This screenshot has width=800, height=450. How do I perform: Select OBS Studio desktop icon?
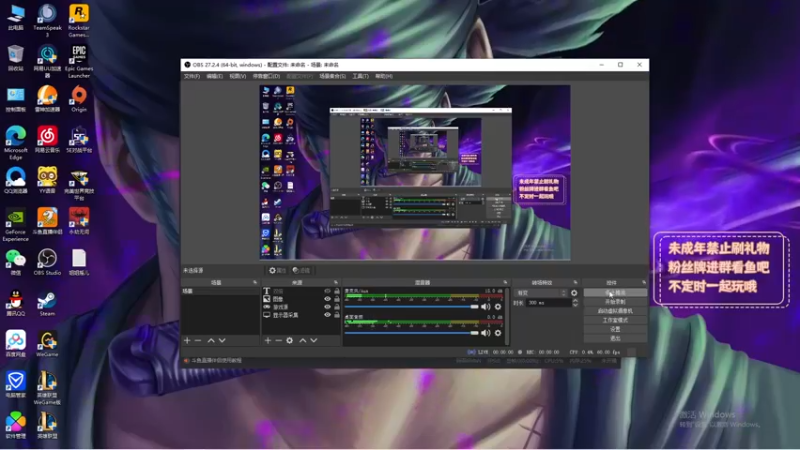click(x=47, y=262)
